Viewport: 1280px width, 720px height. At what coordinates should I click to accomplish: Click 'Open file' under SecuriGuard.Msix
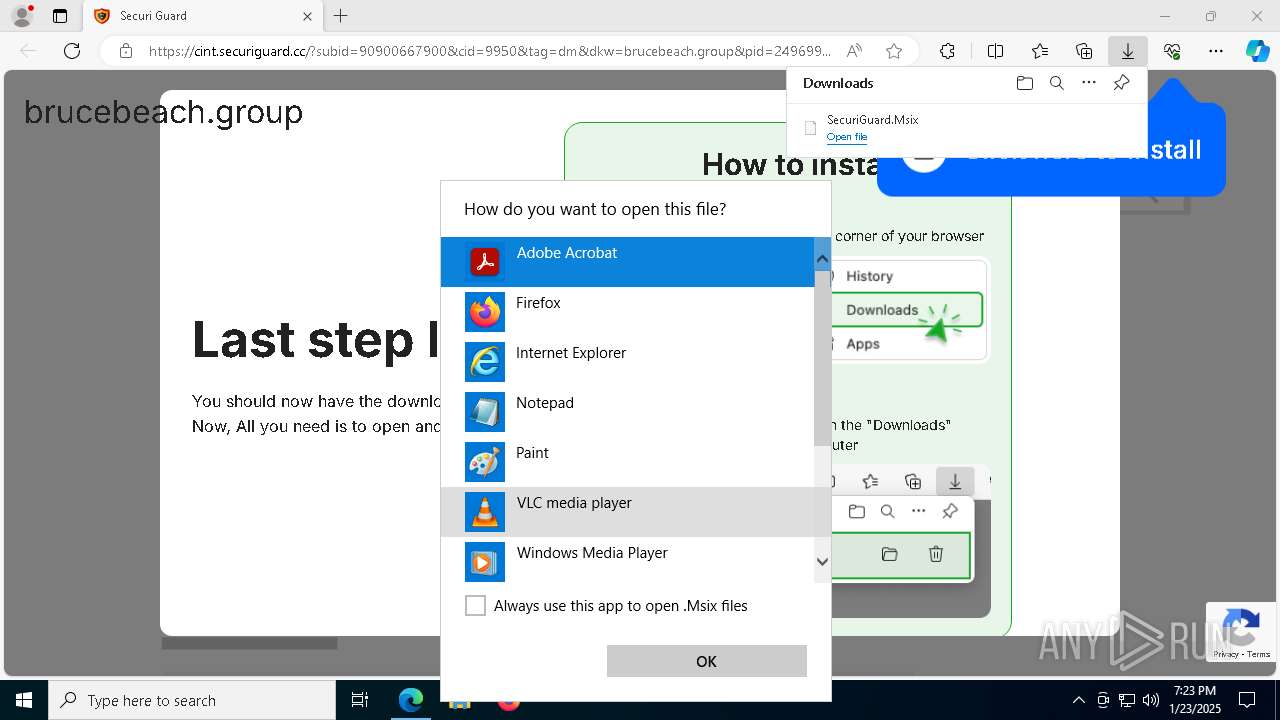click(x=846, y=137)
